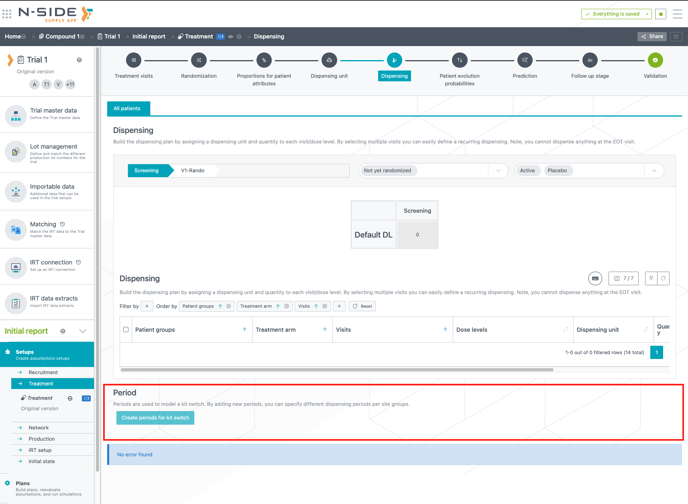
Task: Click the Validation step icon
Action: pos(655,60)
